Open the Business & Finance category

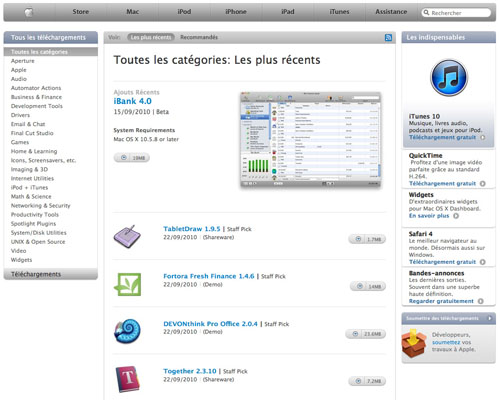pyautogui.click(x=36, y=97)
